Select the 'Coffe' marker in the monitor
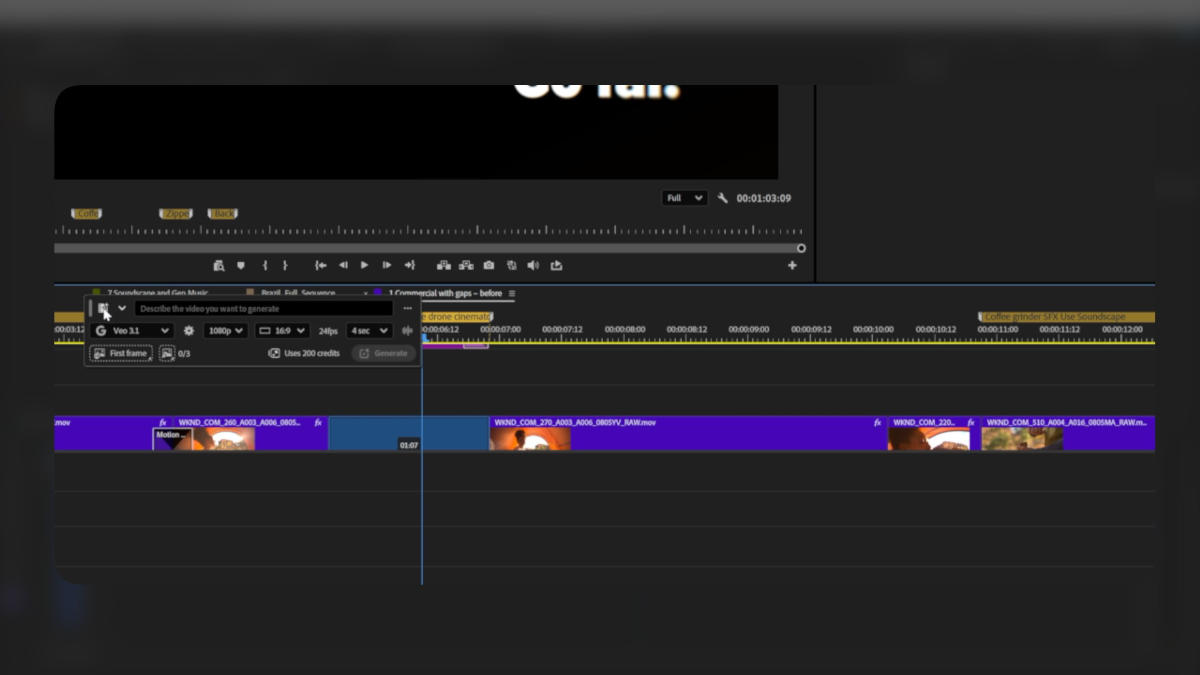 tap(87, 214)
